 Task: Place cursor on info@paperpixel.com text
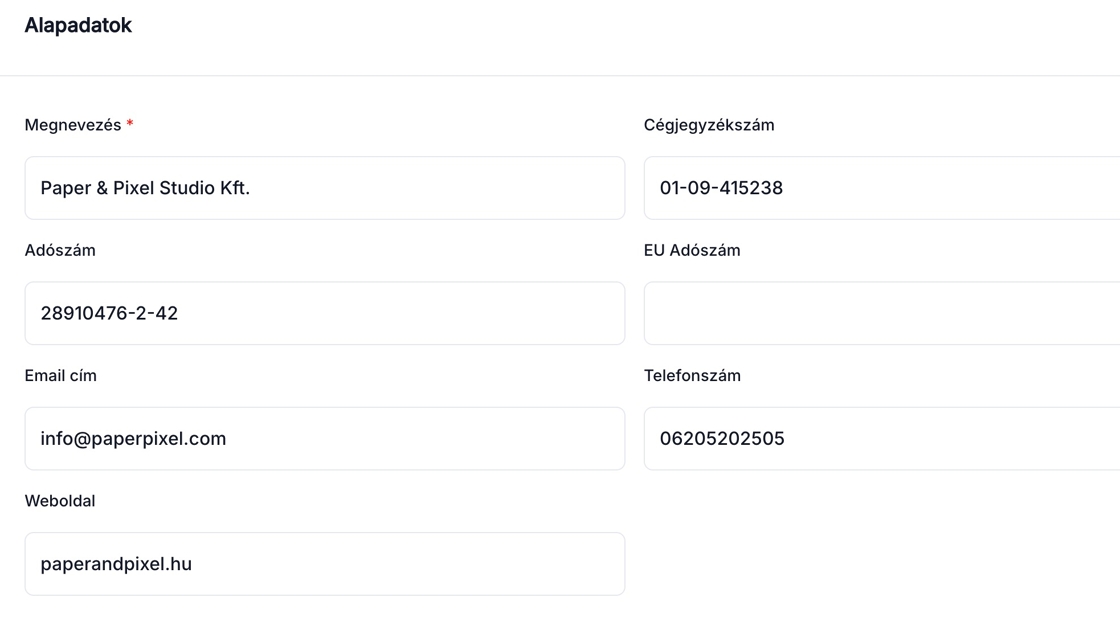point(133,438)
